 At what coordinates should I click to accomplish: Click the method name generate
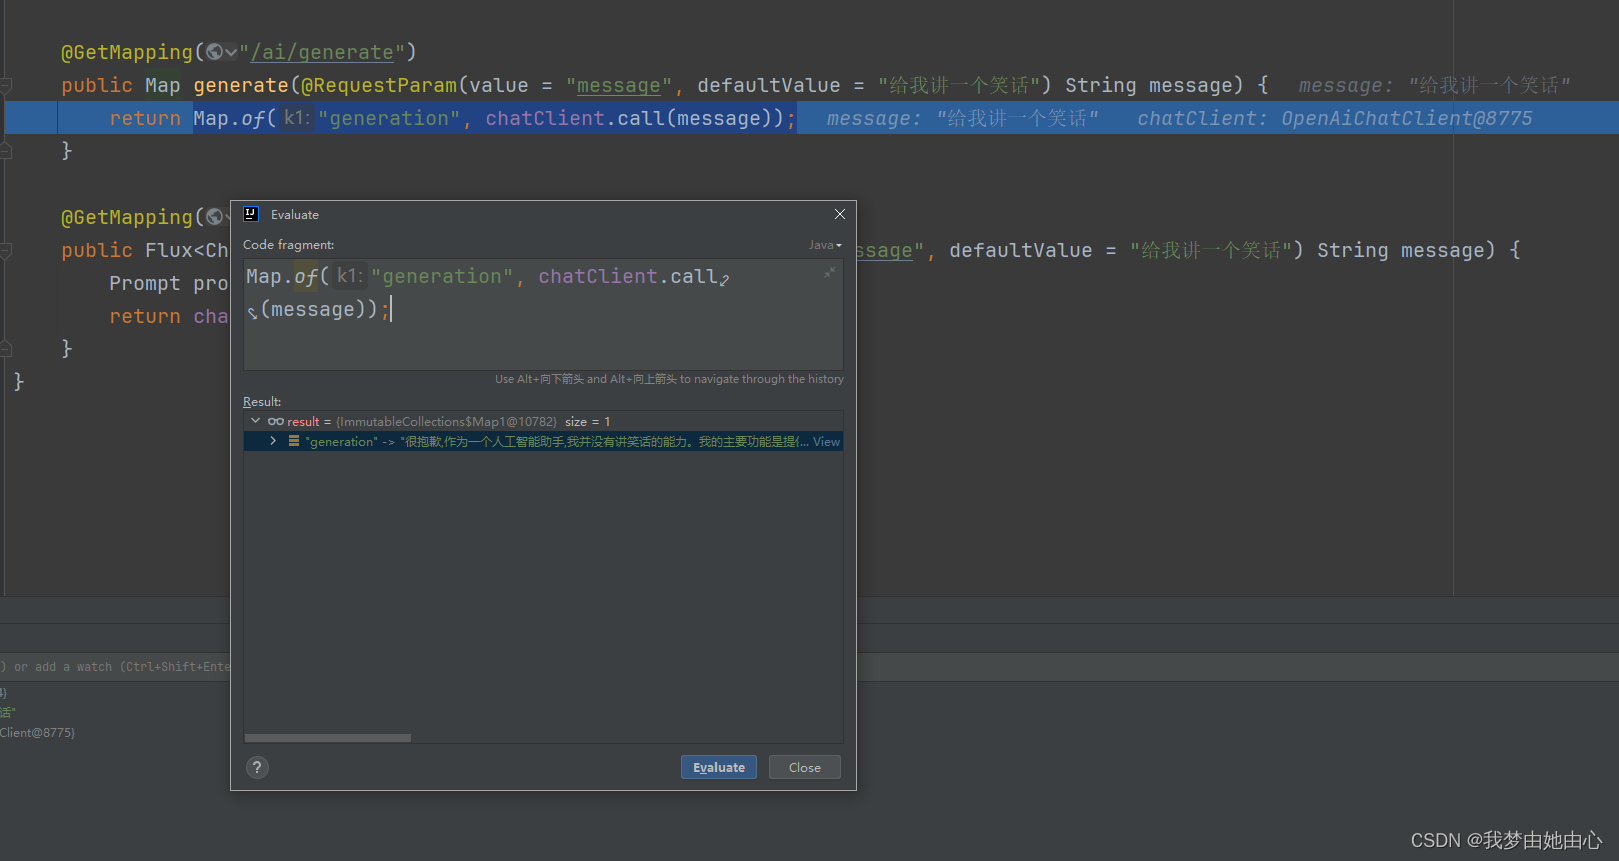point(241,85)
